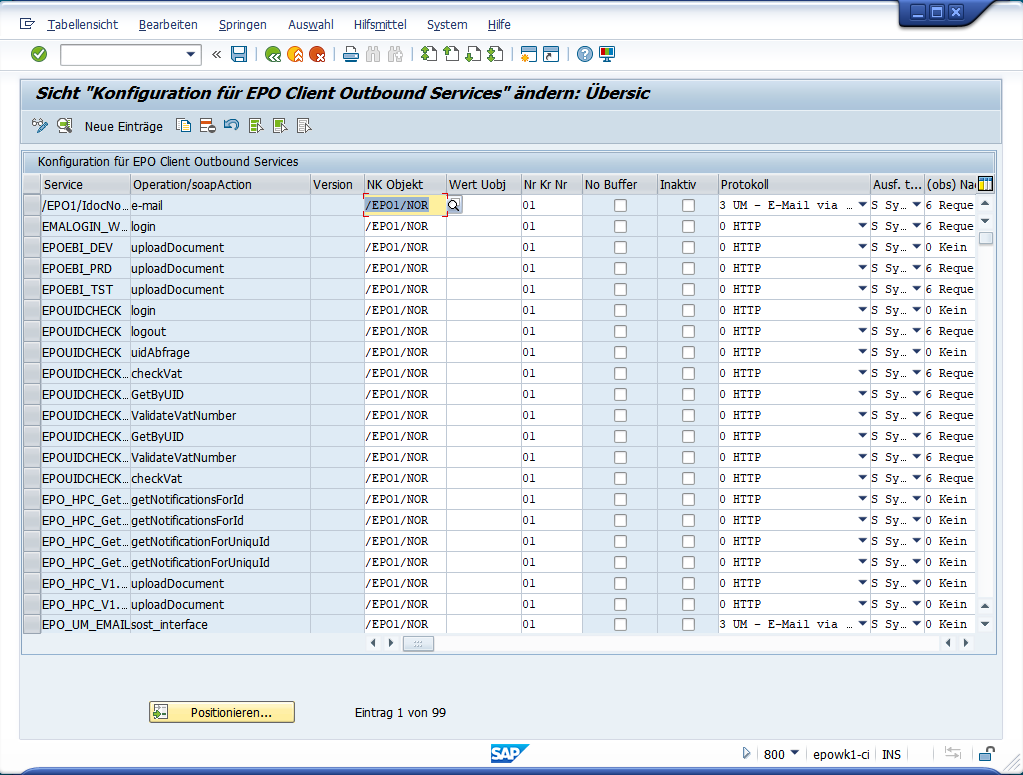Click the Details magnifier icon in the application toolbar
Screen dimensions: 1023x775
pos(65,126)
